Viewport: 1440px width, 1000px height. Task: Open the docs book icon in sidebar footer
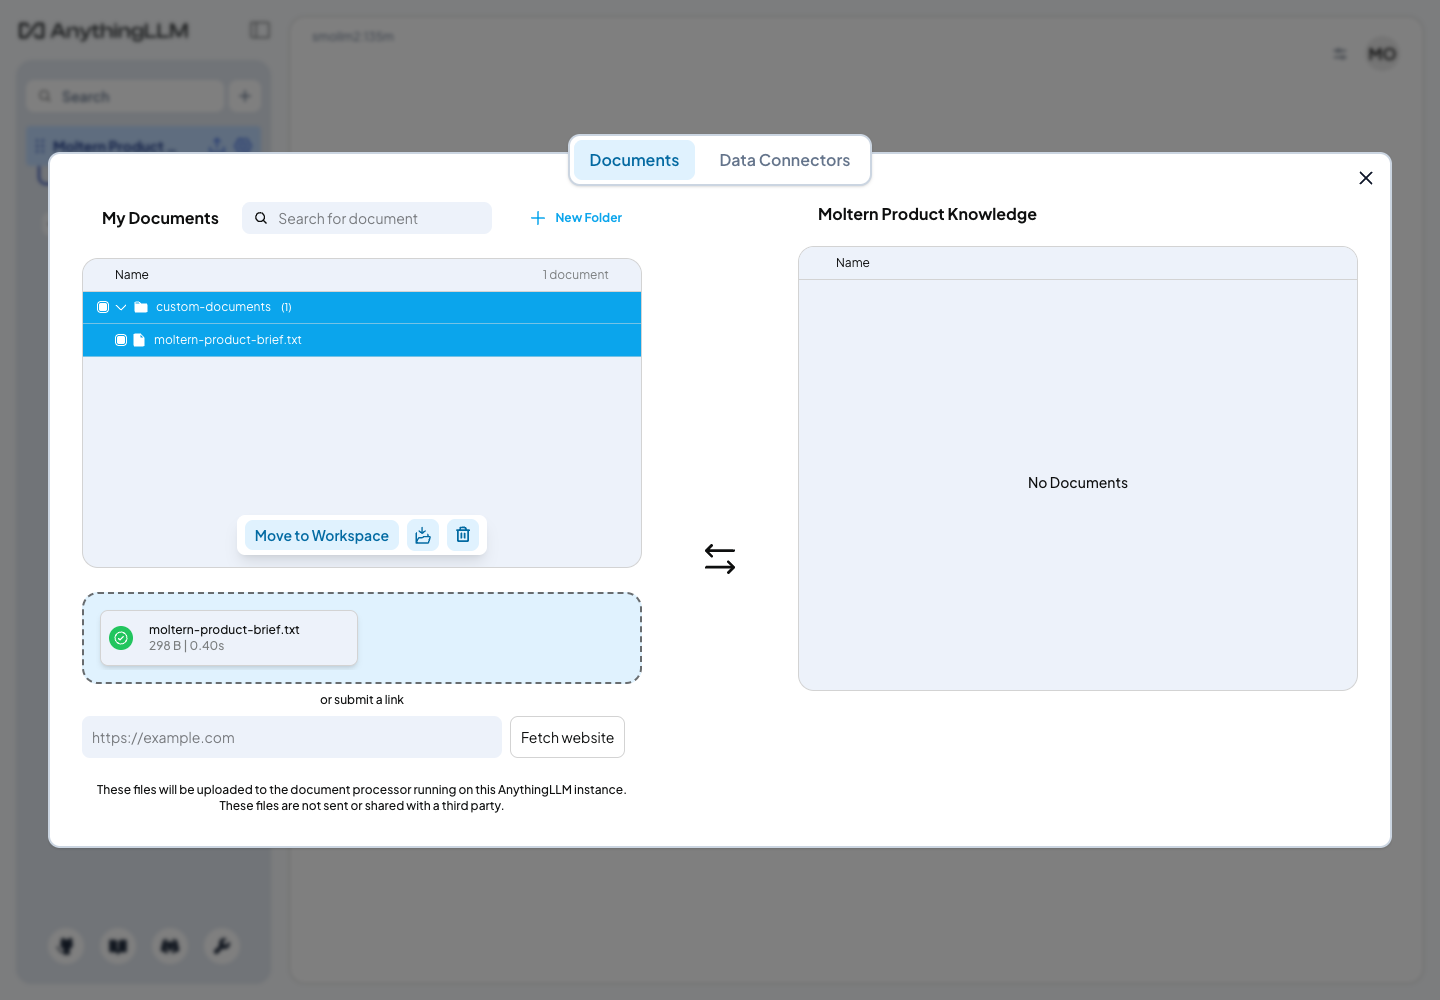(118, 945)
